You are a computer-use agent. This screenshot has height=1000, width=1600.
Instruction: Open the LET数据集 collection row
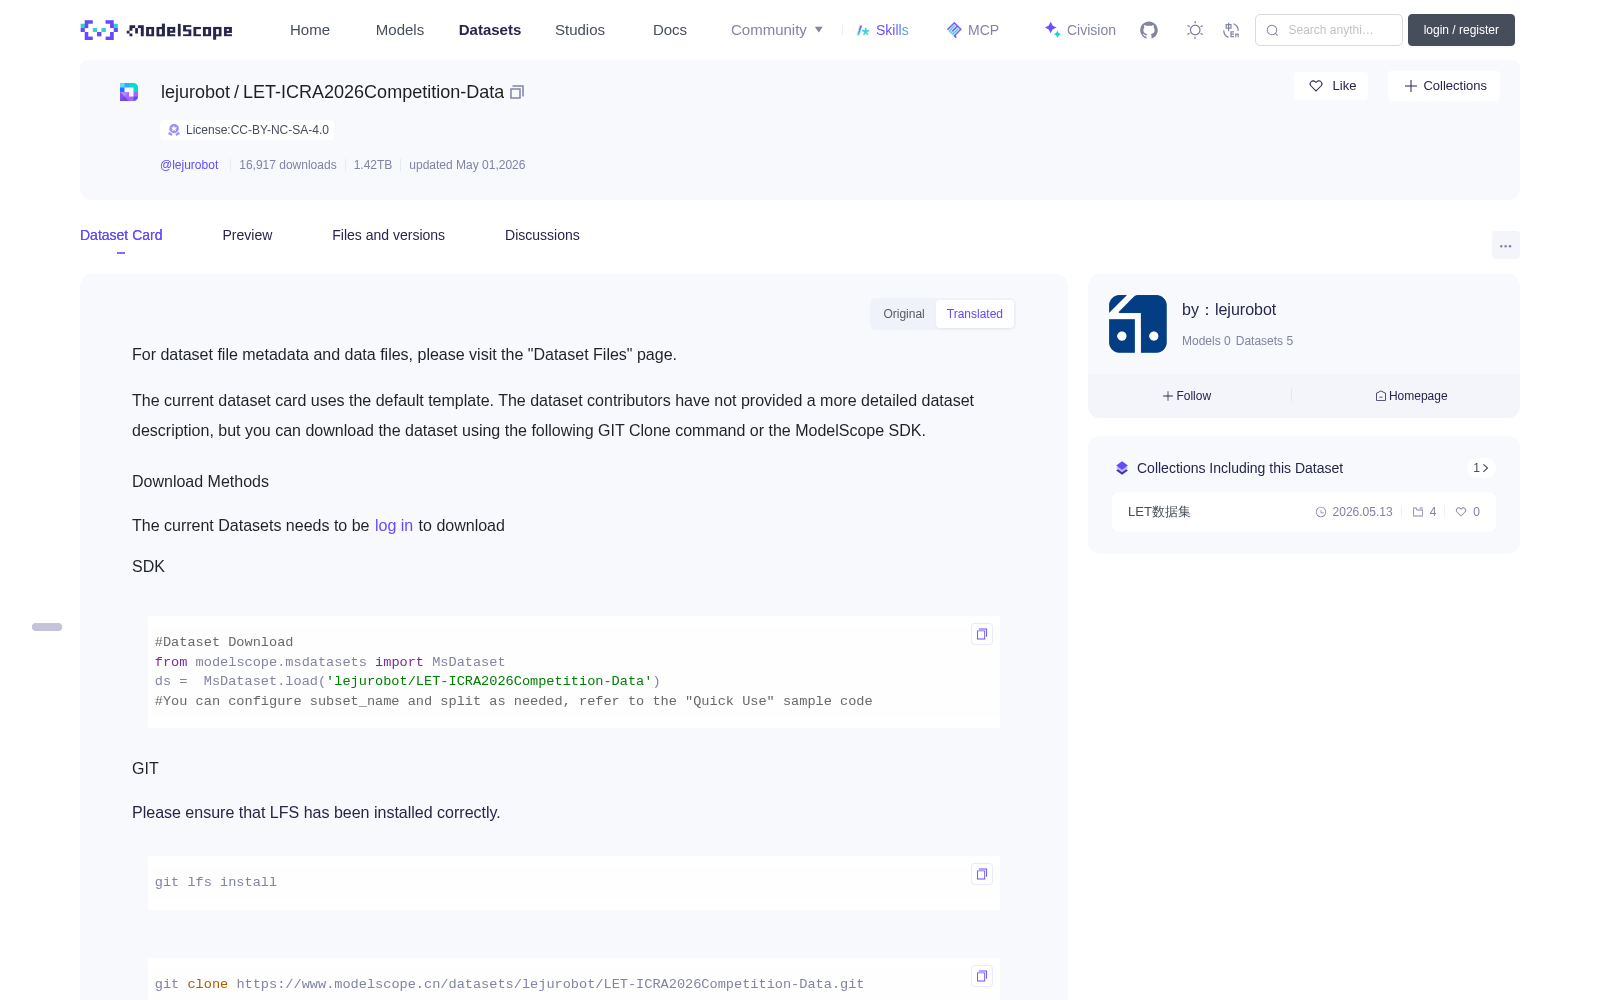(x=1304, y=512)
